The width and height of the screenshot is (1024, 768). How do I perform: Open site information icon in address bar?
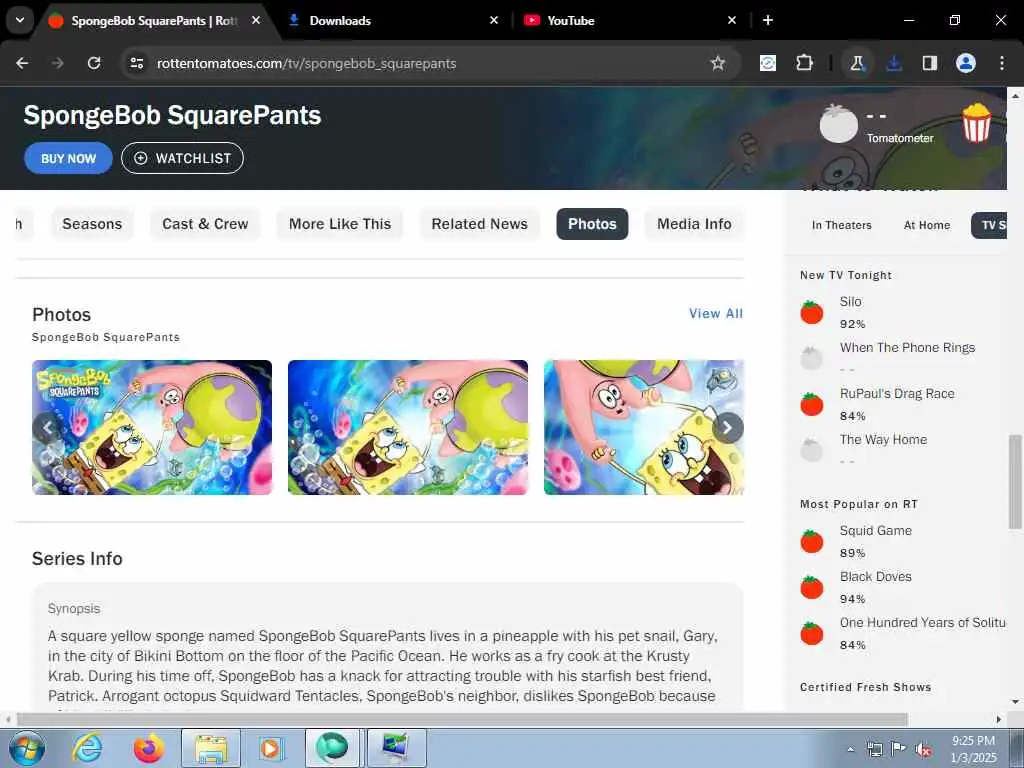tap(136, 63)
